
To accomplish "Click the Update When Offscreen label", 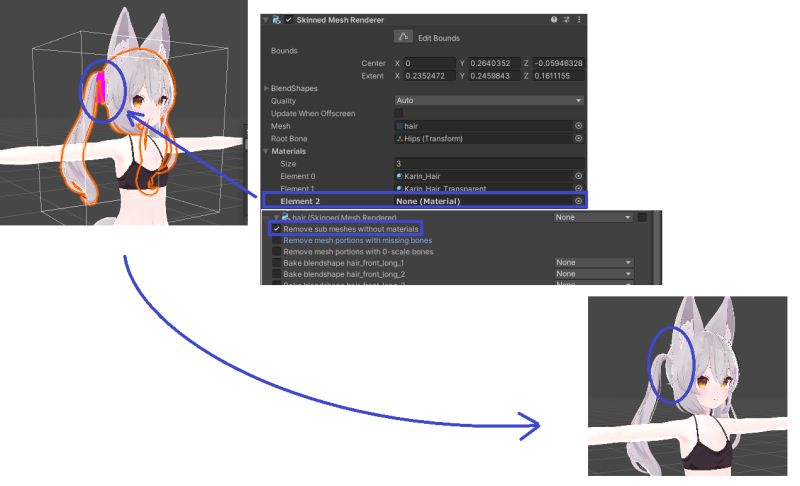I will coord(313,113).
